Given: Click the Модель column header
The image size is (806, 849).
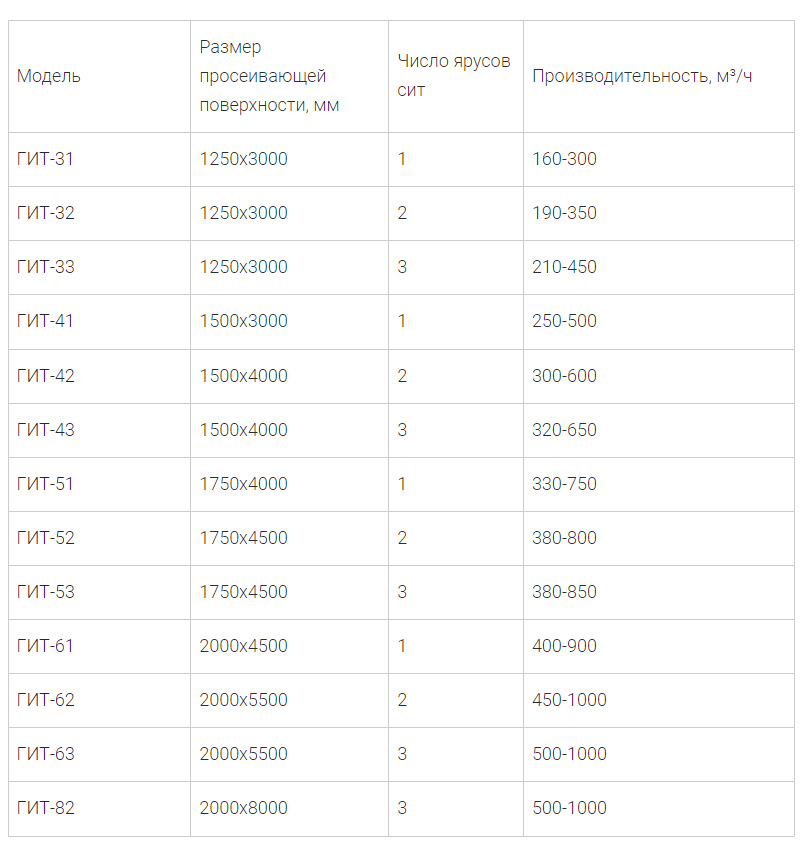Looking at the screenshot, I should pyautogui.click(x=49, y=76).
